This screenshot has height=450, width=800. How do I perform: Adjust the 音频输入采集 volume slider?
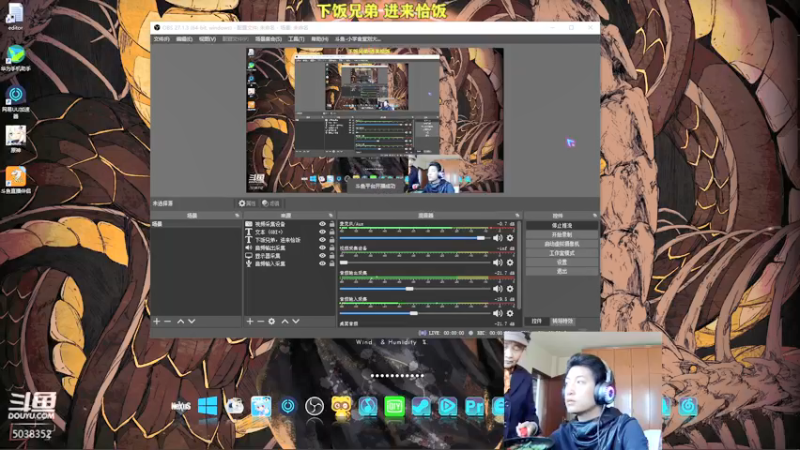coord(414,313)
